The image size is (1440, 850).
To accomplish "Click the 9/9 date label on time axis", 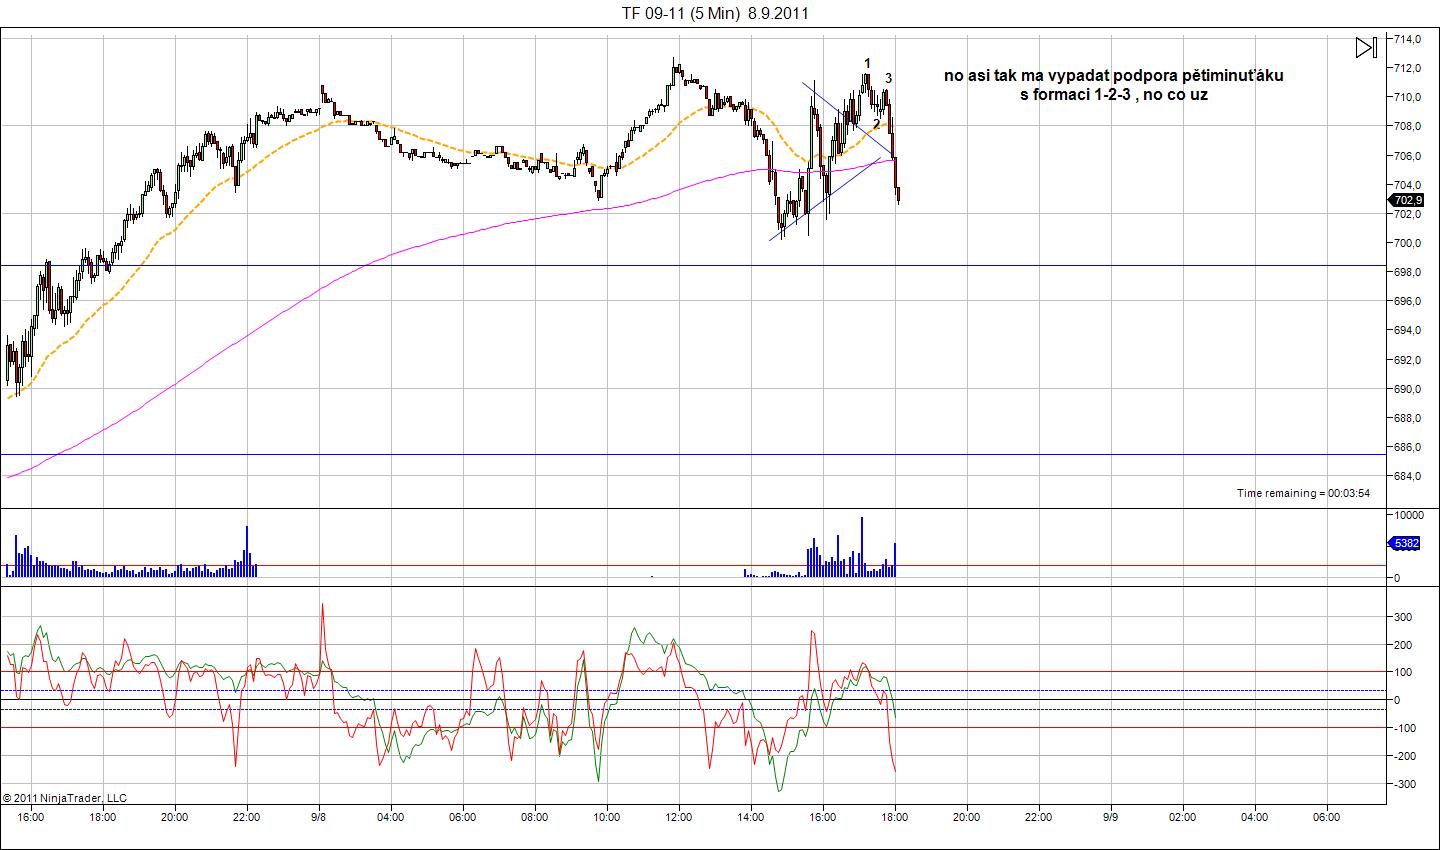I will (1110, 816).
